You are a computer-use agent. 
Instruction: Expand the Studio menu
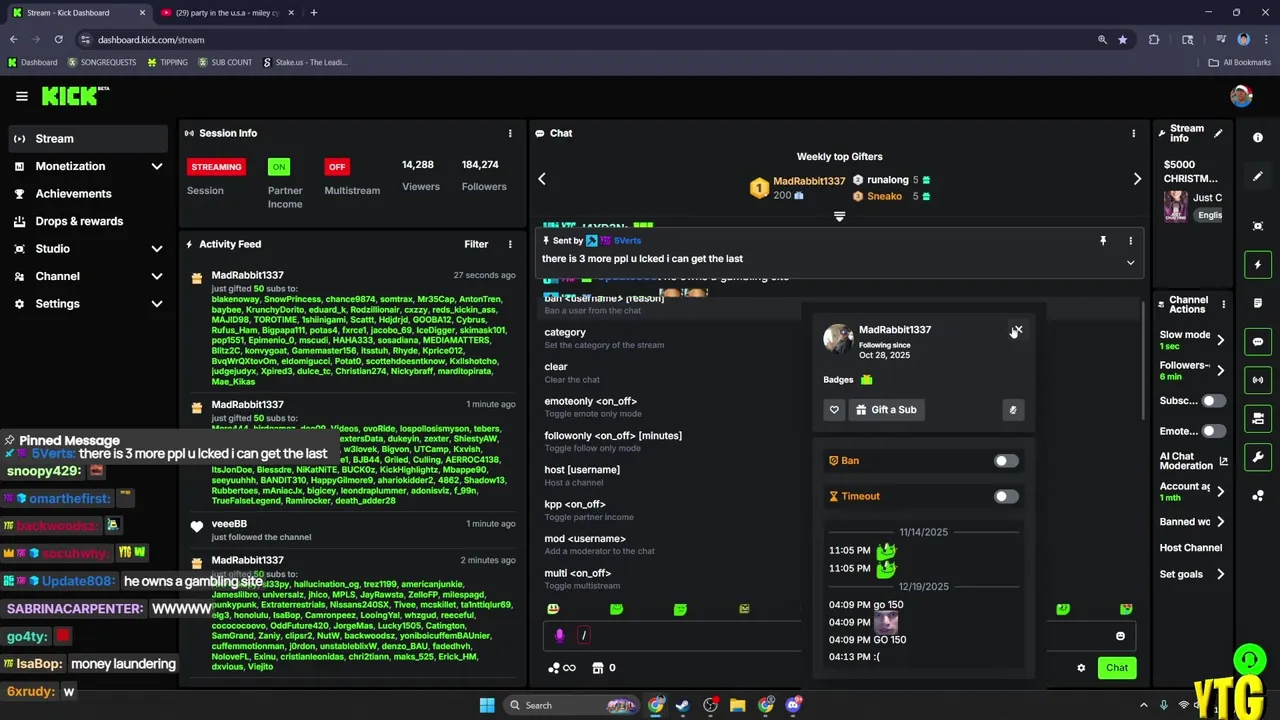coord(88,249)
